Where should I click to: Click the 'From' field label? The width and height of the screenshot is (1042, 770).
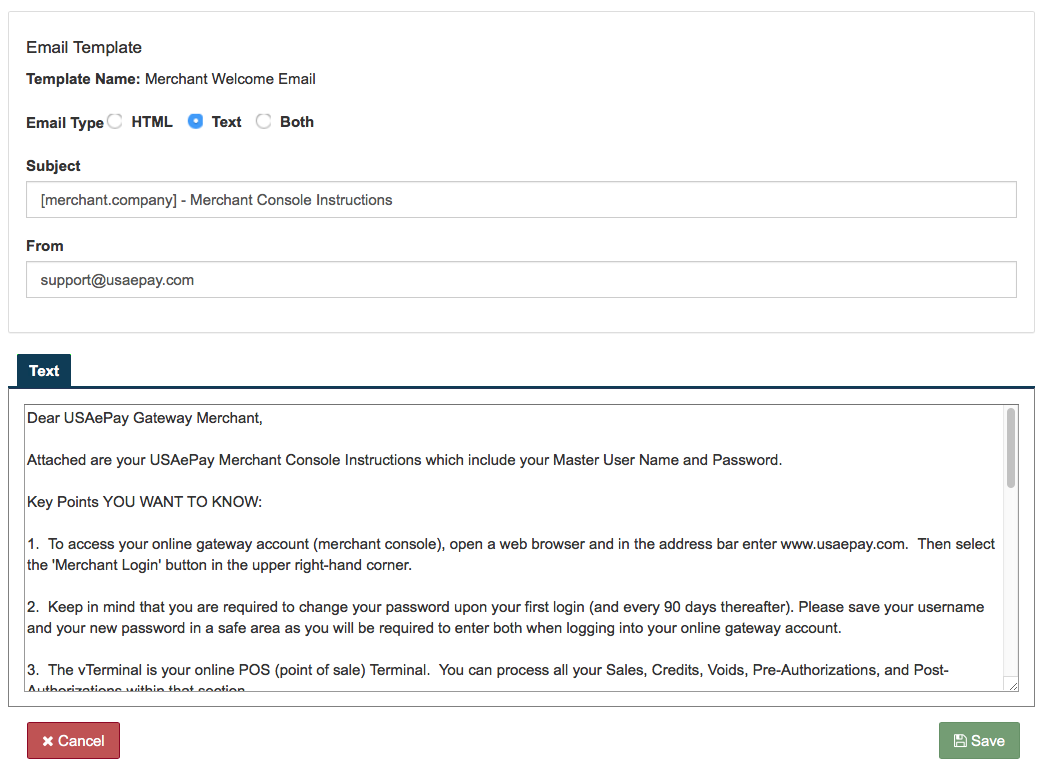coord(45,246)
